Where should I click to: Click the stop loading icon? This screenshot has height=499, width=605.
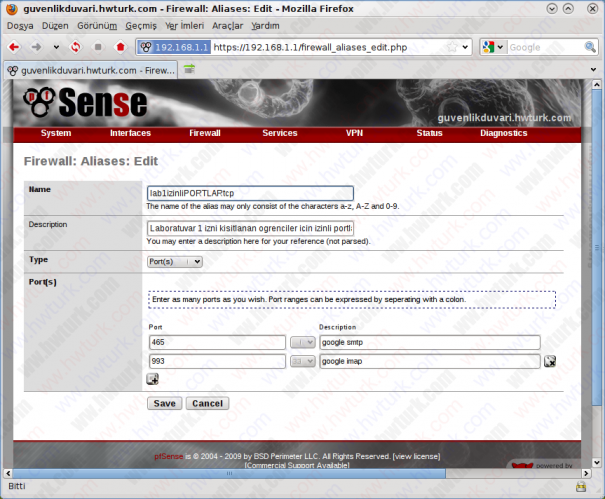pyautogui.click(x=98, y=47)
